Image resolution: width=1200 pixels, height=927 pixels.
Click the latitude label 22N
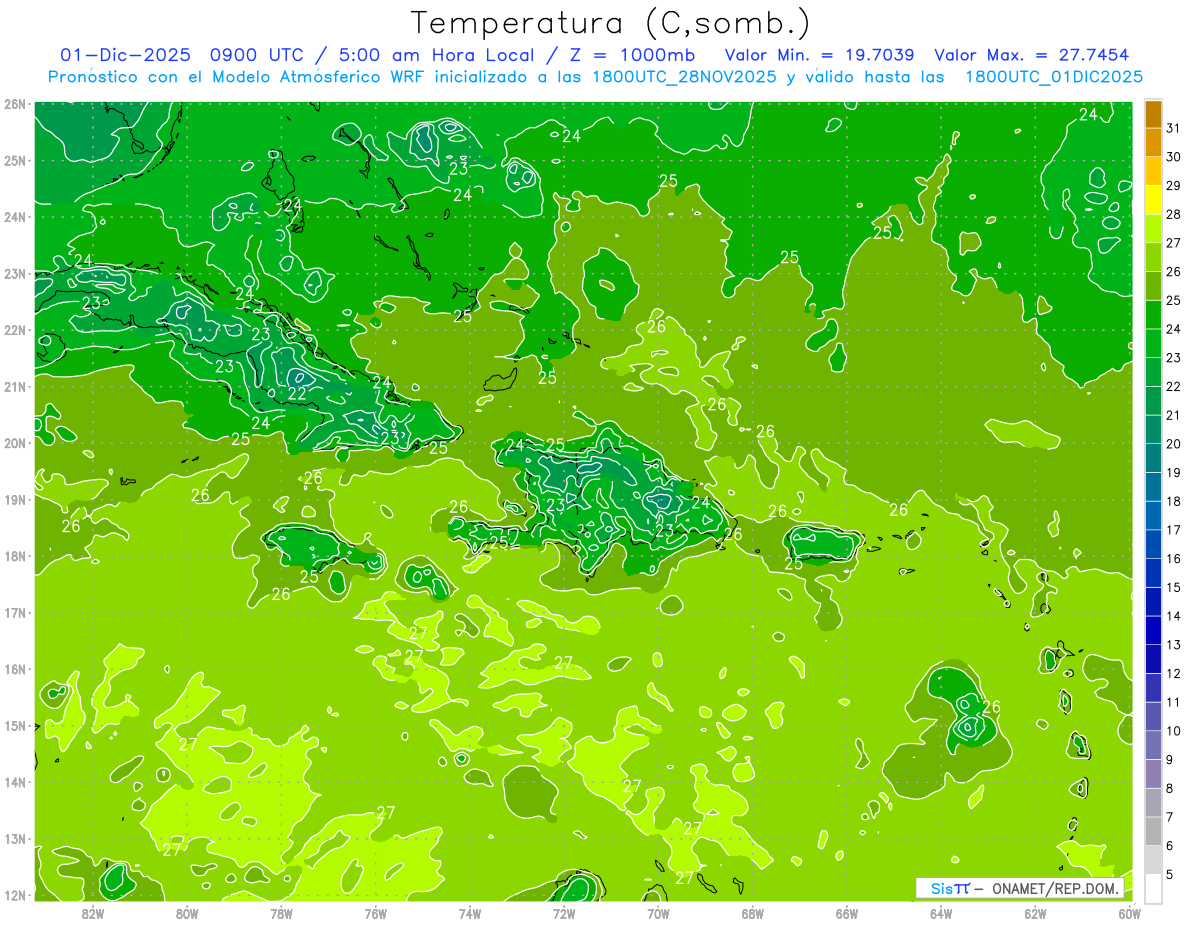(14, 330)
